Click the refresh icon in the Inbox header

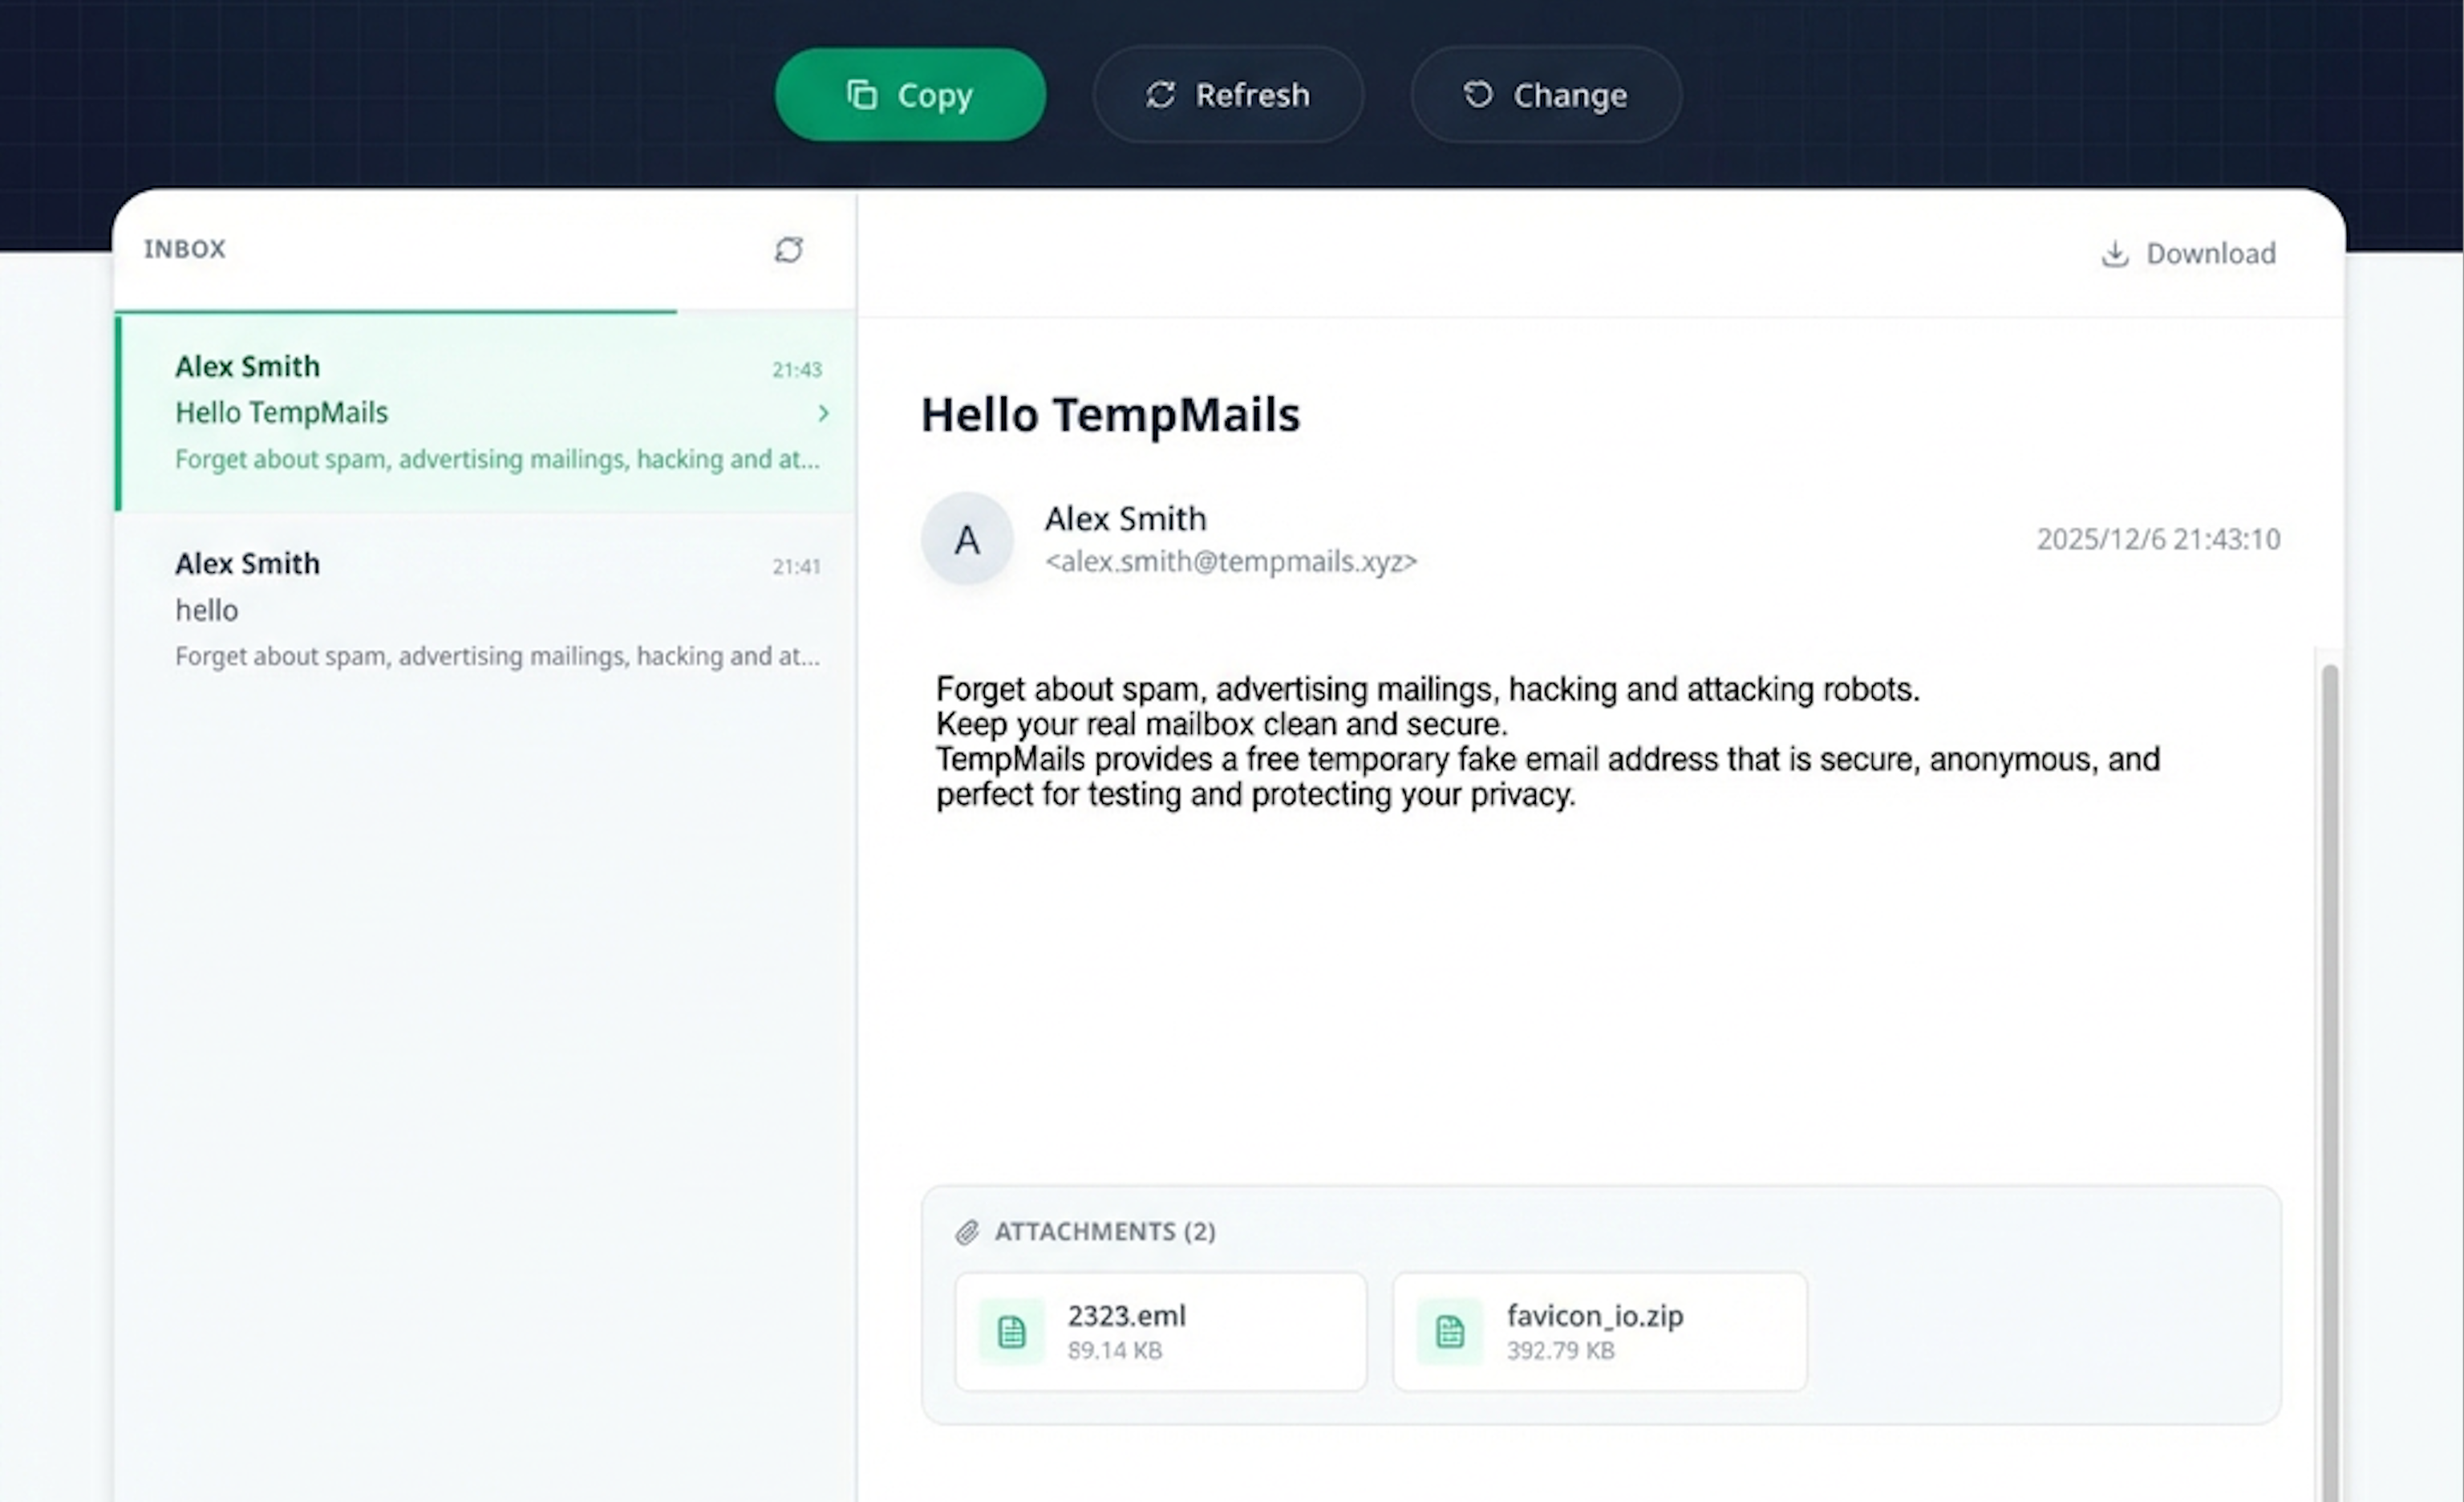point(788,250)
